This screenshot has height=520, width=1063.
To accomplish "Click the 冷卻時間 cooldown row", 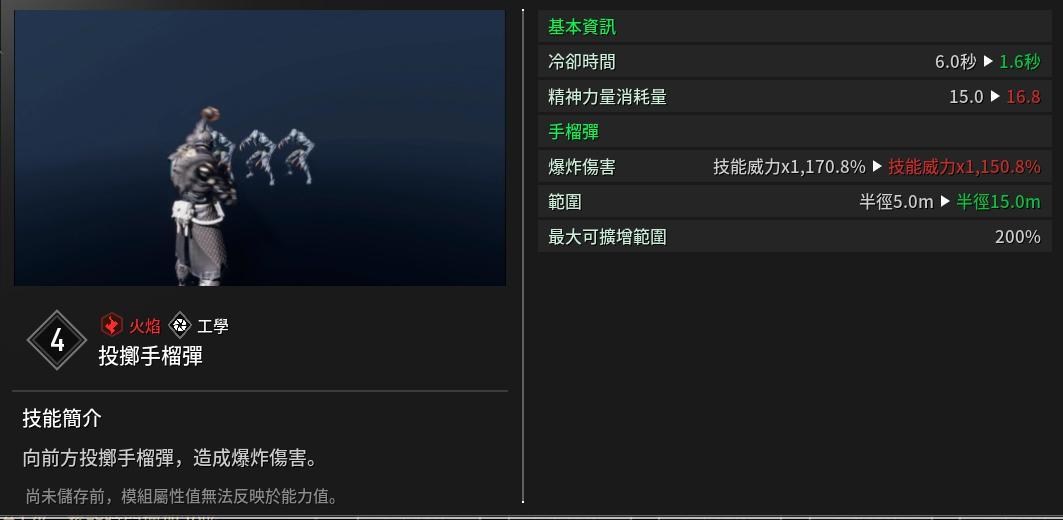I will pyautogui.click(x=795, y=62).
